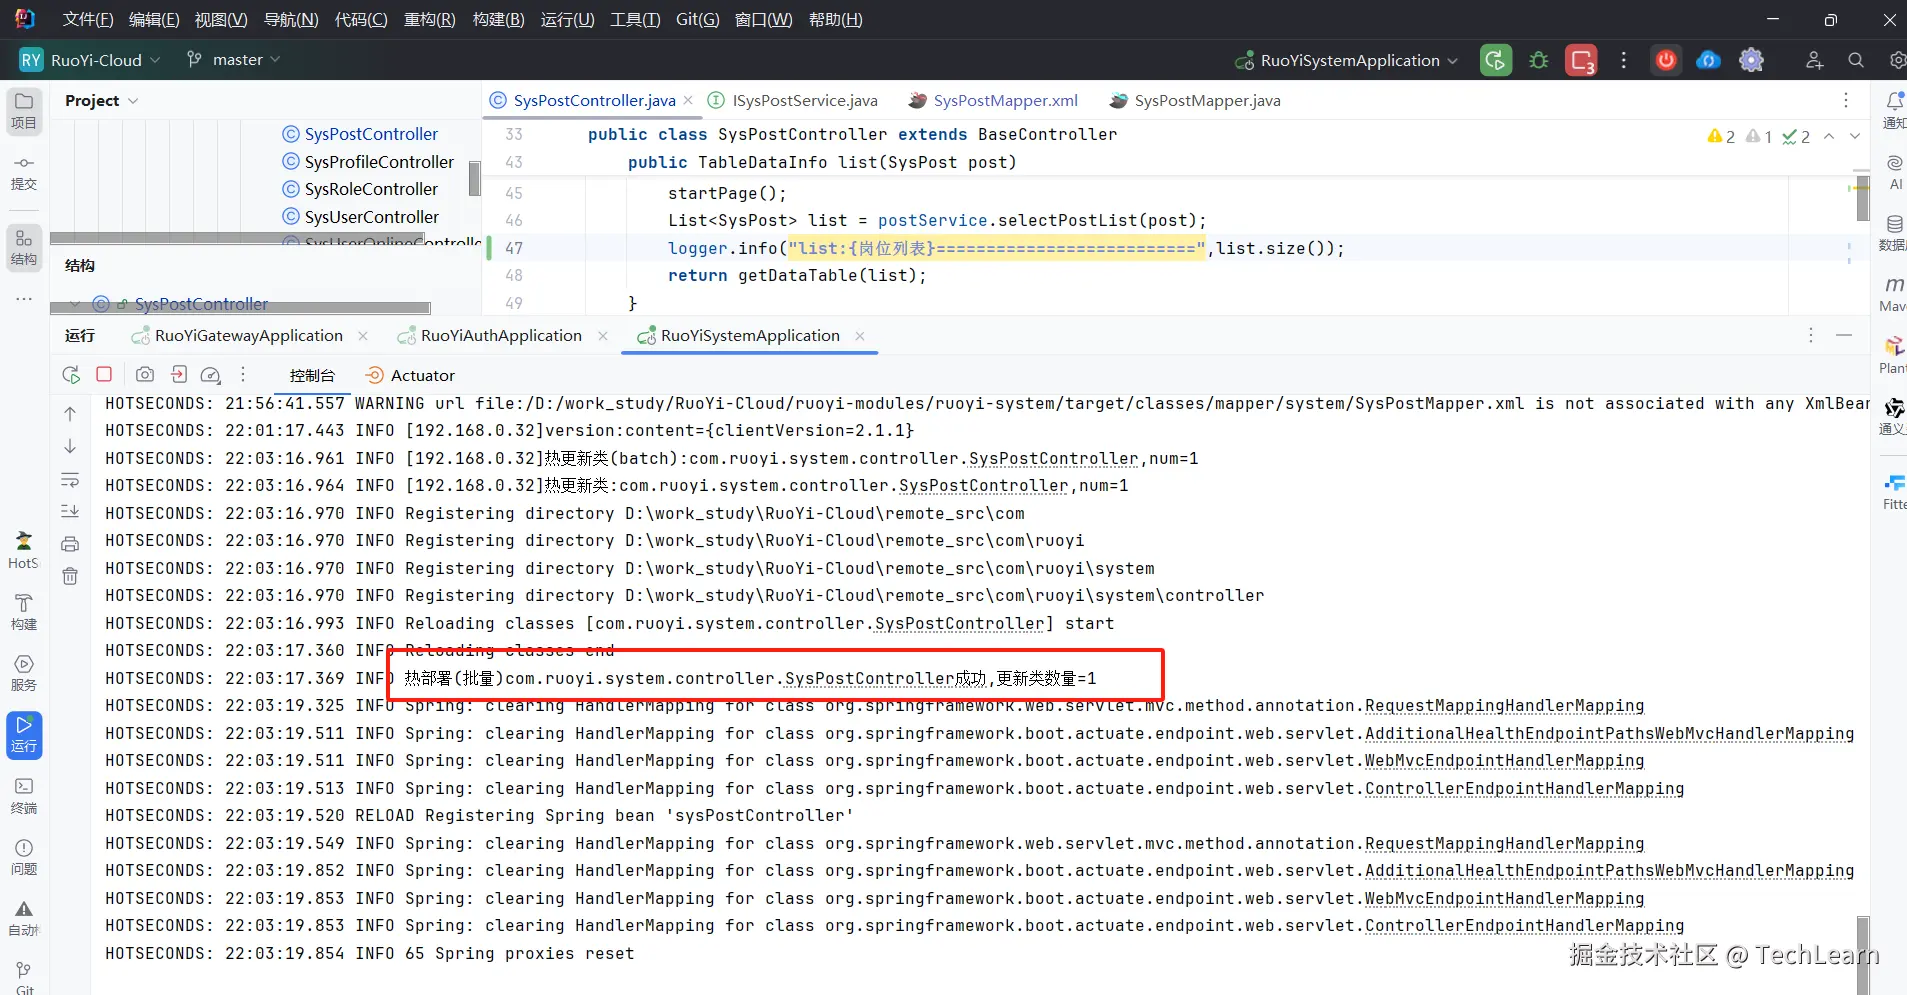Go to previous highlighted error arrow
Viewport: 1907px width, 995px height.
[1829, 136]
